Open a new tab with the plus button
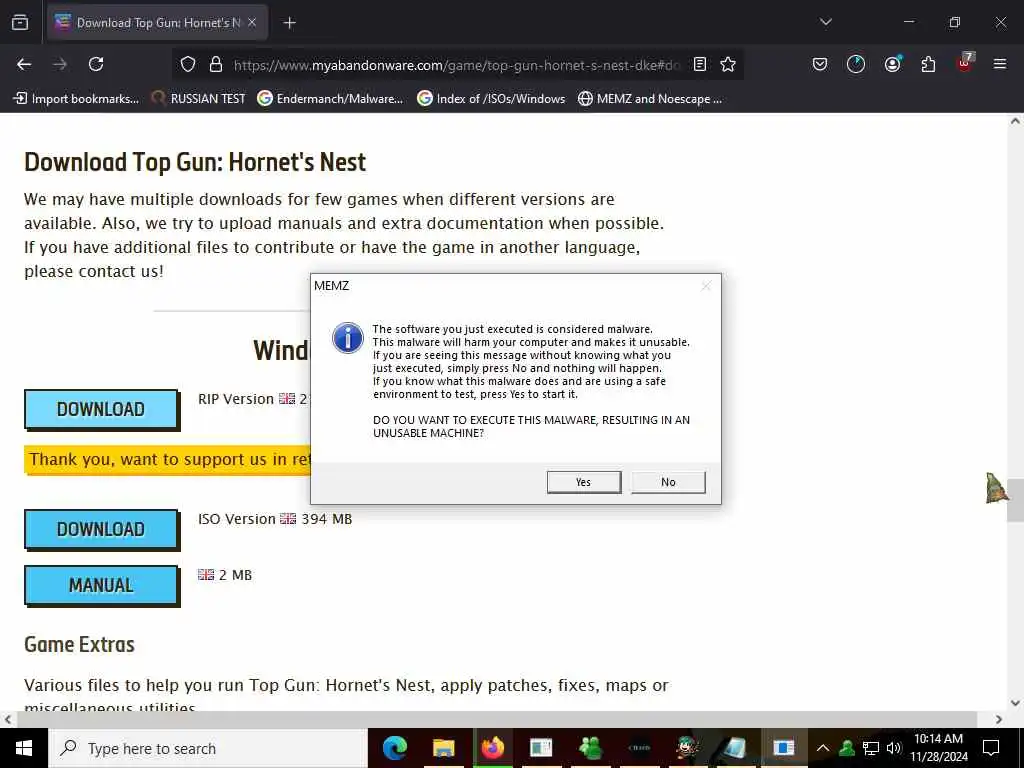The image size is (1024, 768). coord(289,23)
